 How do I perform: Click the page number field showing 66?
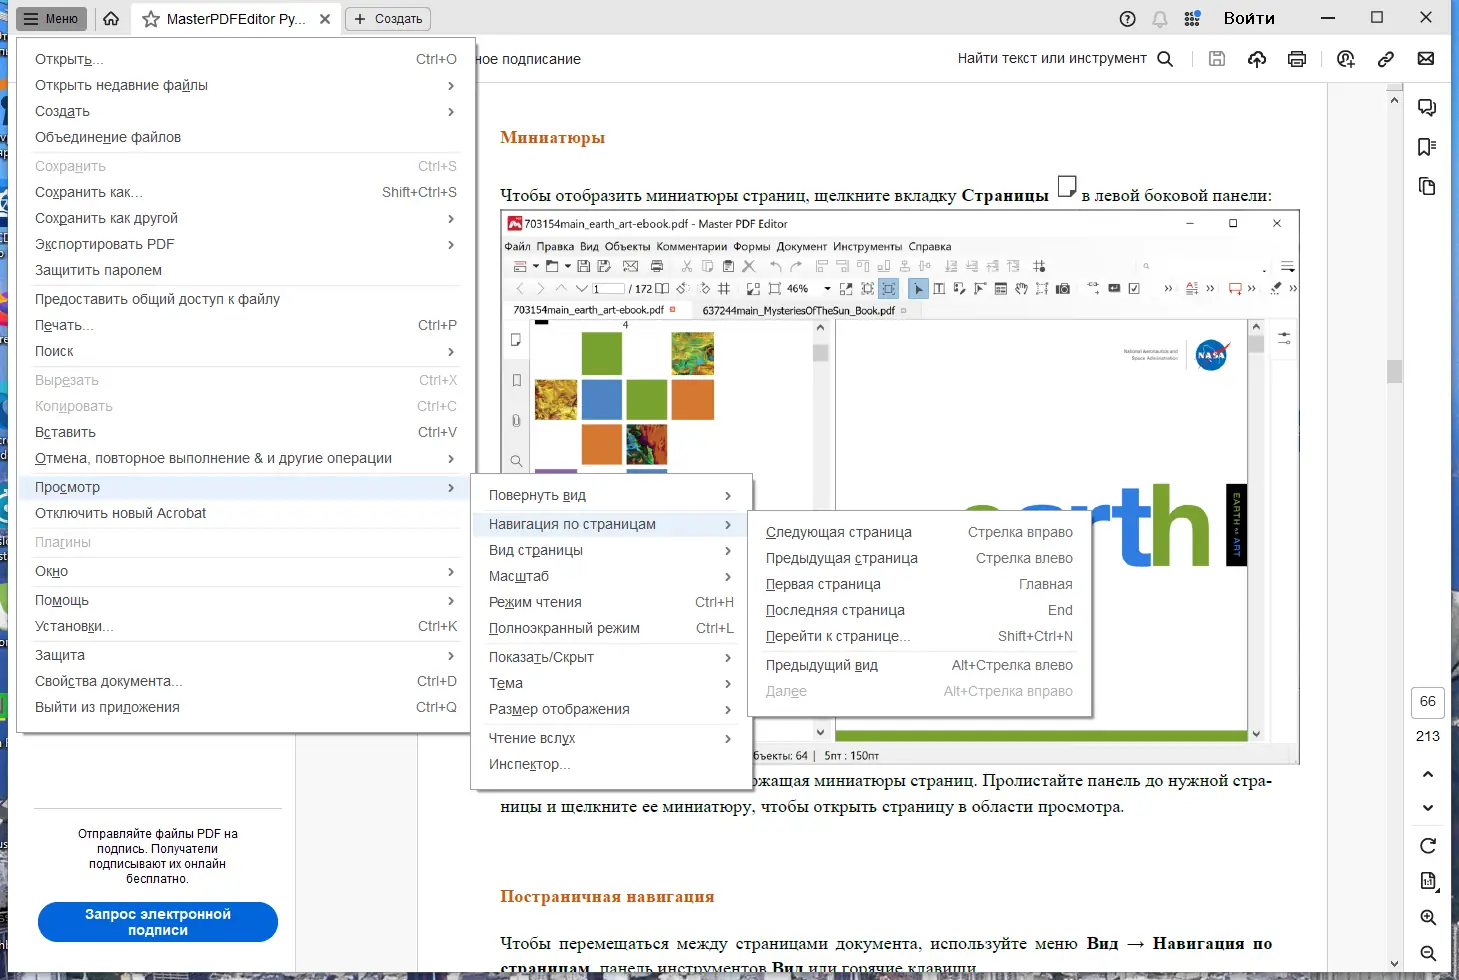click(x=1428, y=702)
